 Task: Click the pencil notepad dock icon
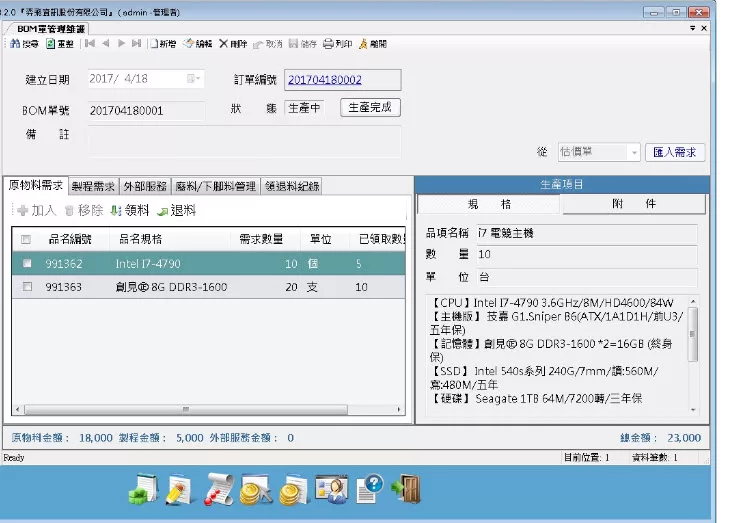tap(180, 488)
